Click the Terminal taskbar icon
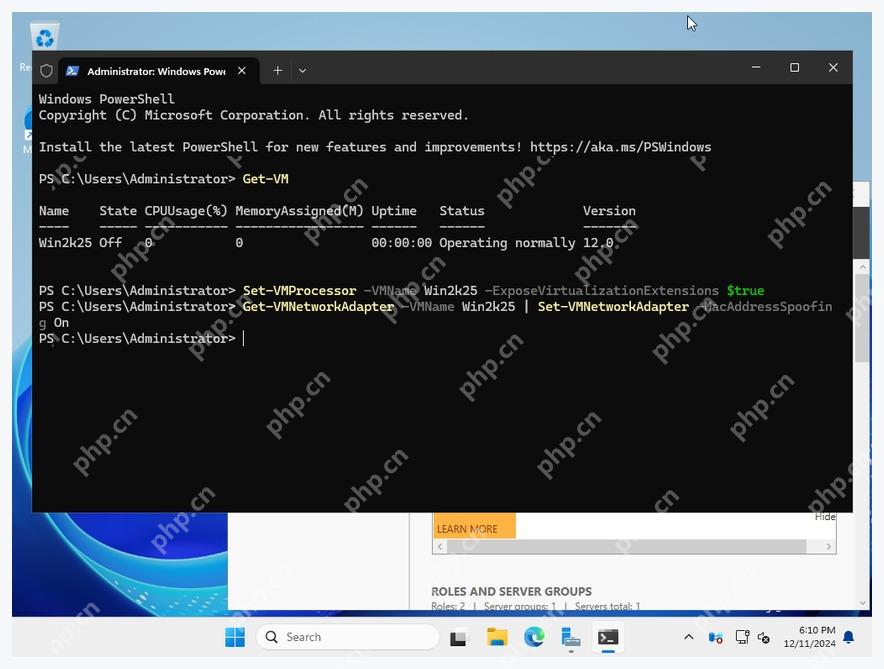 coord(608,637)
